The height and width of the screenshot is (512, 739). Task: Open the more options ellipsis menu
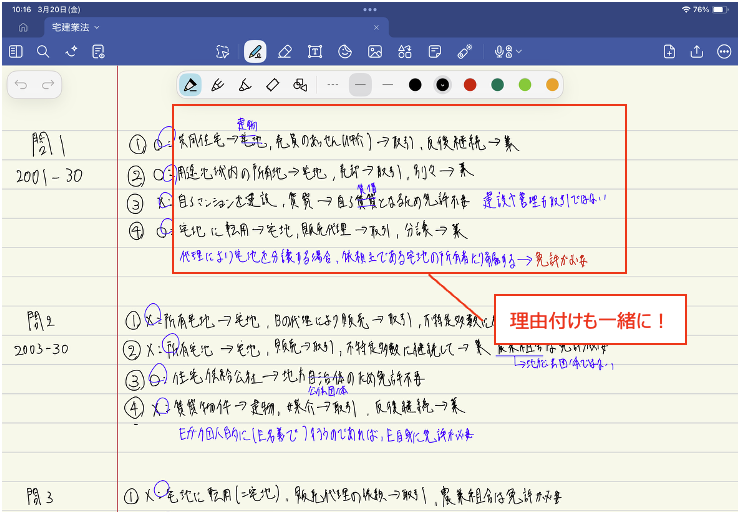(x=723, y=51)
